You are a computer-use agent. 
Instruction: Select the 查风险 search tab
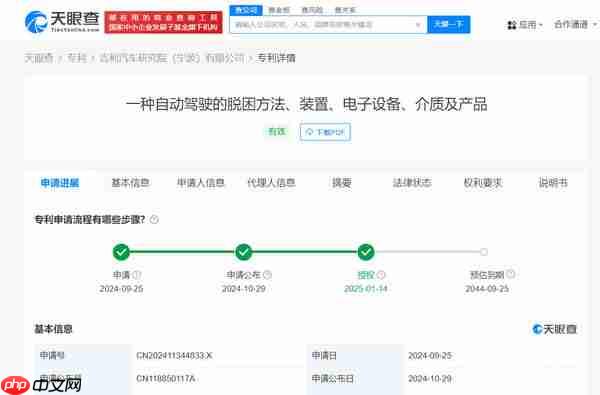[312, 10]
